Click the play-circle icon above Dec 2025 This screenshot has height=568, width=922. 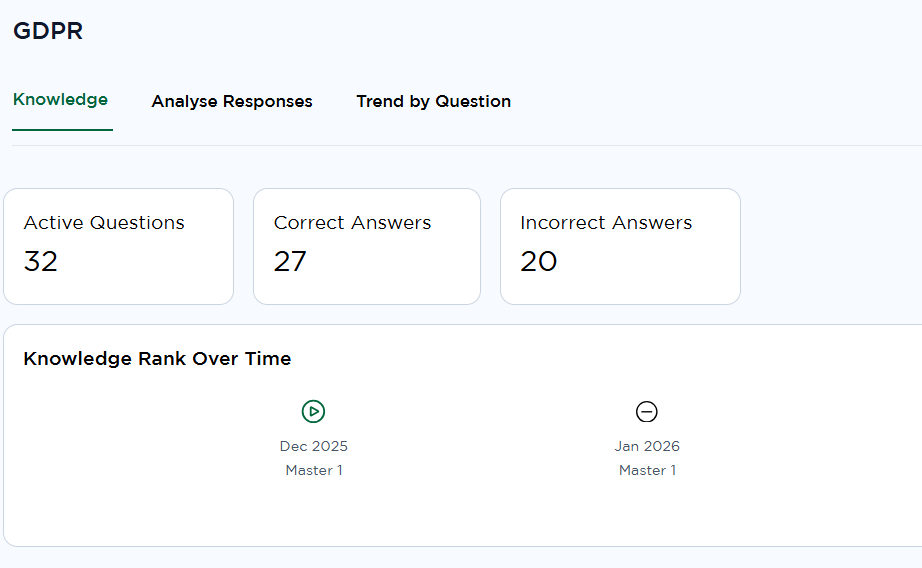tap(314, 411)
